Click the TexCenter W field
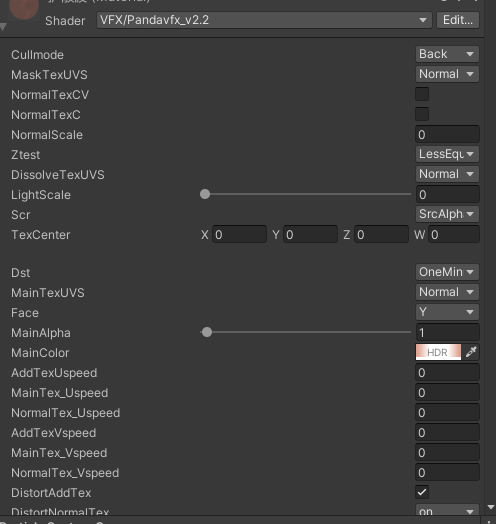This screenshot has height=524, width=496. [454, 234]
